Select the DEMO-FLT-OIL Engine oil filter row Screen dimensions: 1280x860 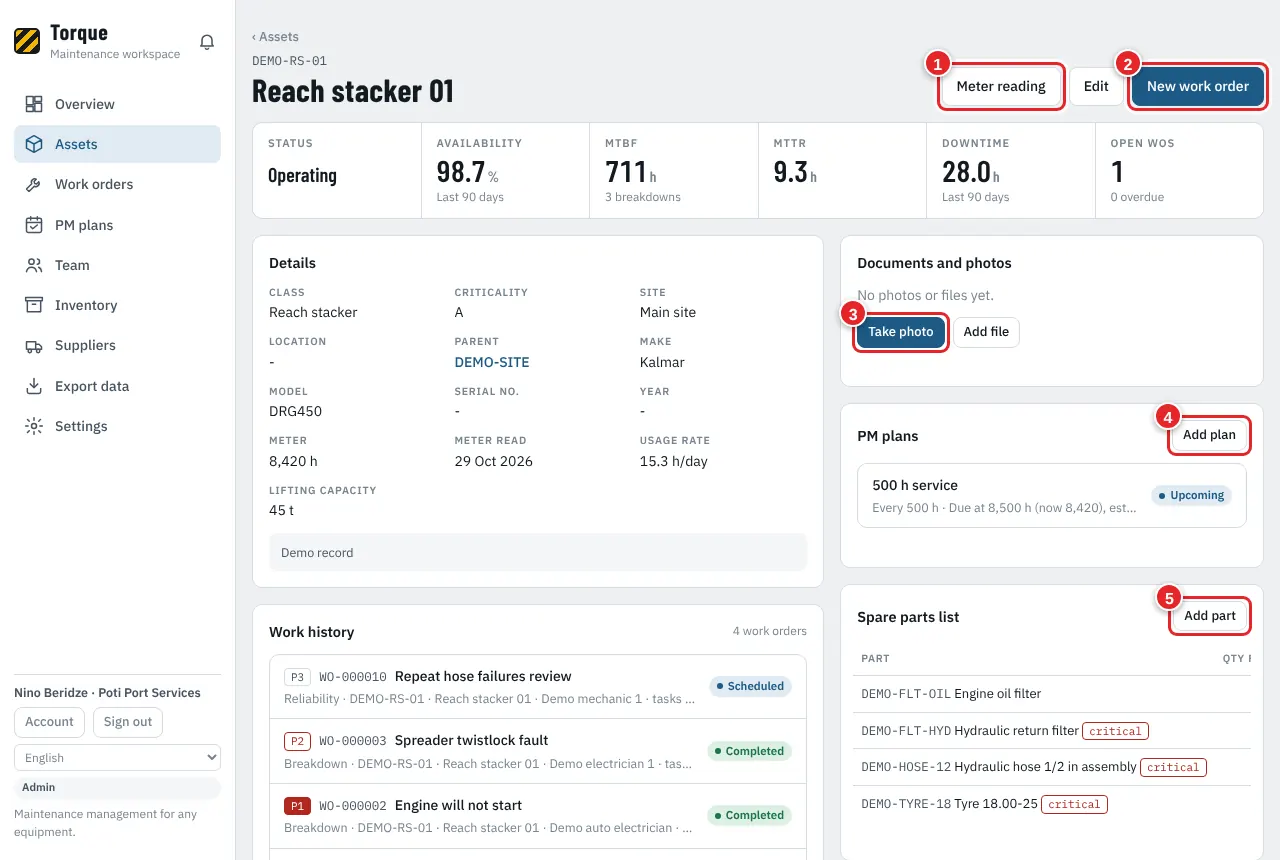(x=1054, y=694)
